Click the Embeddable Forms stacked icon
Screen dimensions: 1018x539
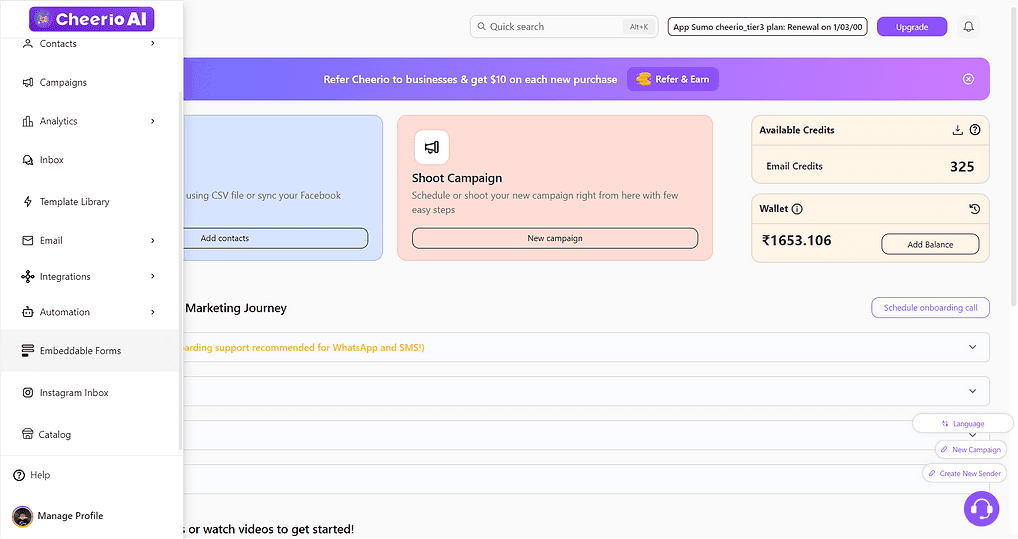pos(27,351)
